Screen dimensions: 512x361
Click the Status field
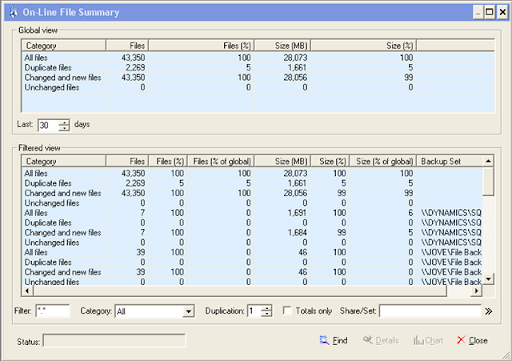tap(114, 341)
